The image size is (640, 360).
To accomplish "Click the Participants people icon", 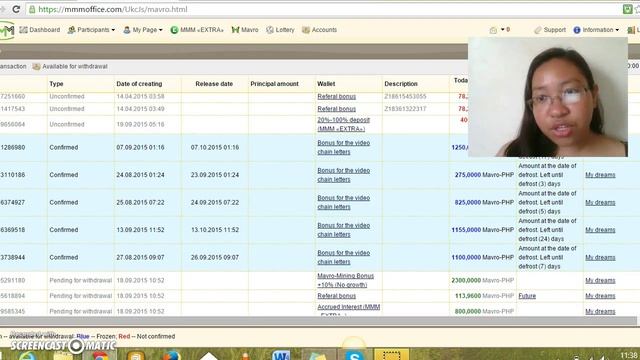I will [71, 30].
